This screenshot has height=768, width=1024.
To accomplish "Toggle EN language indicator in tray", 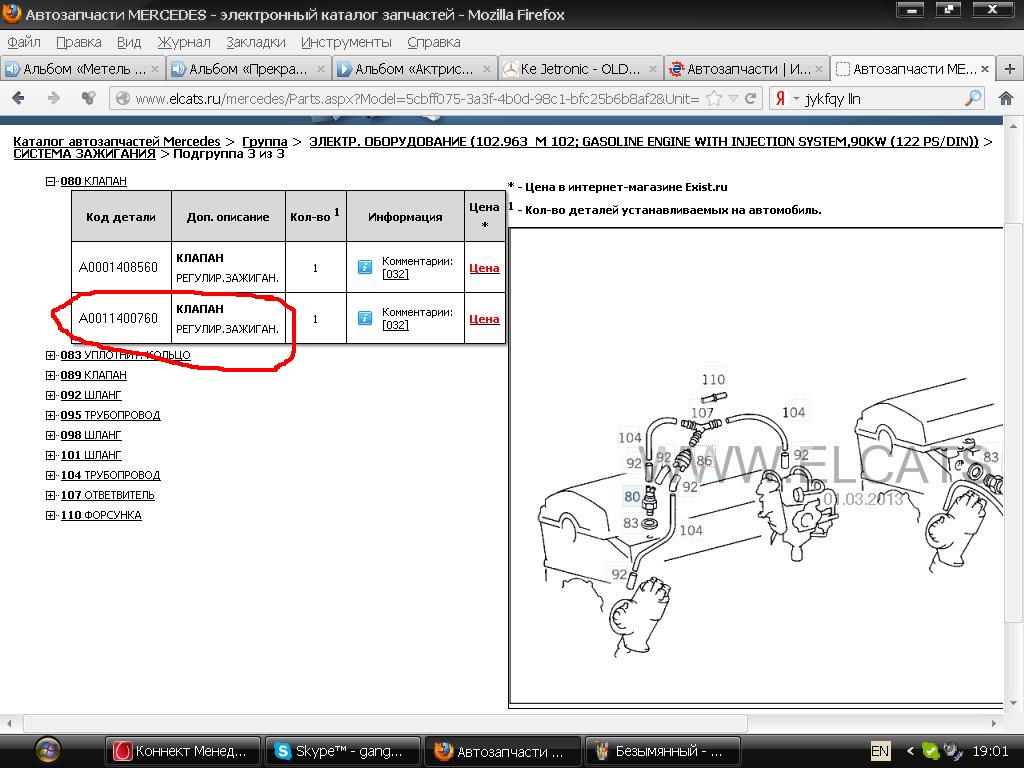I will (880, 751).
